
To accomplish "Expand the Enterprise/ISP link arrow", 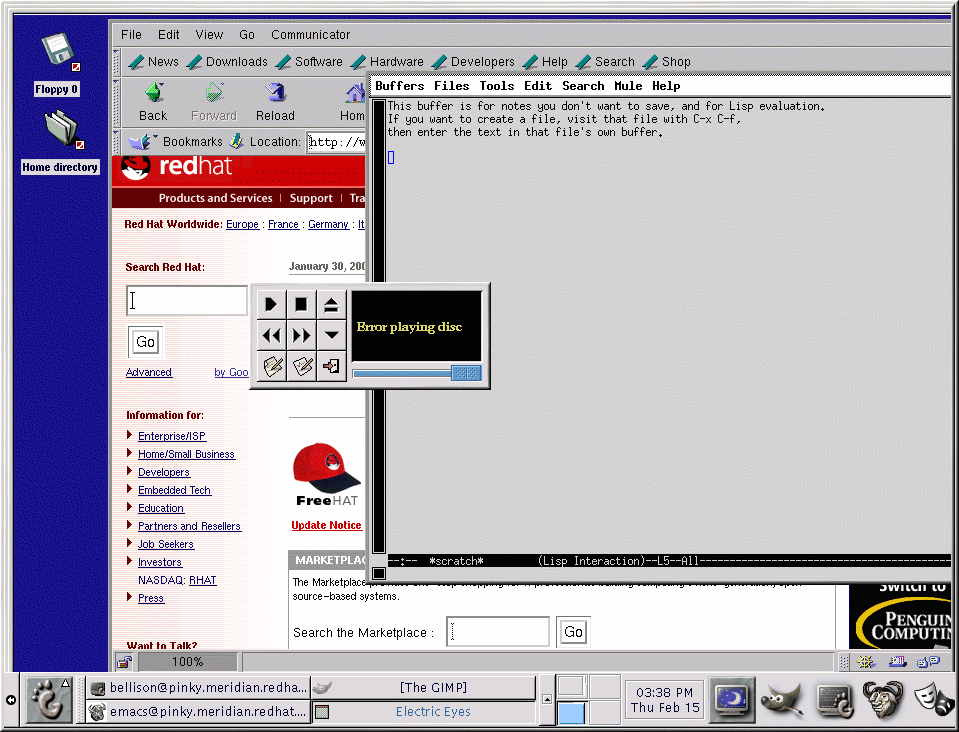I will (x=130, y=435).
